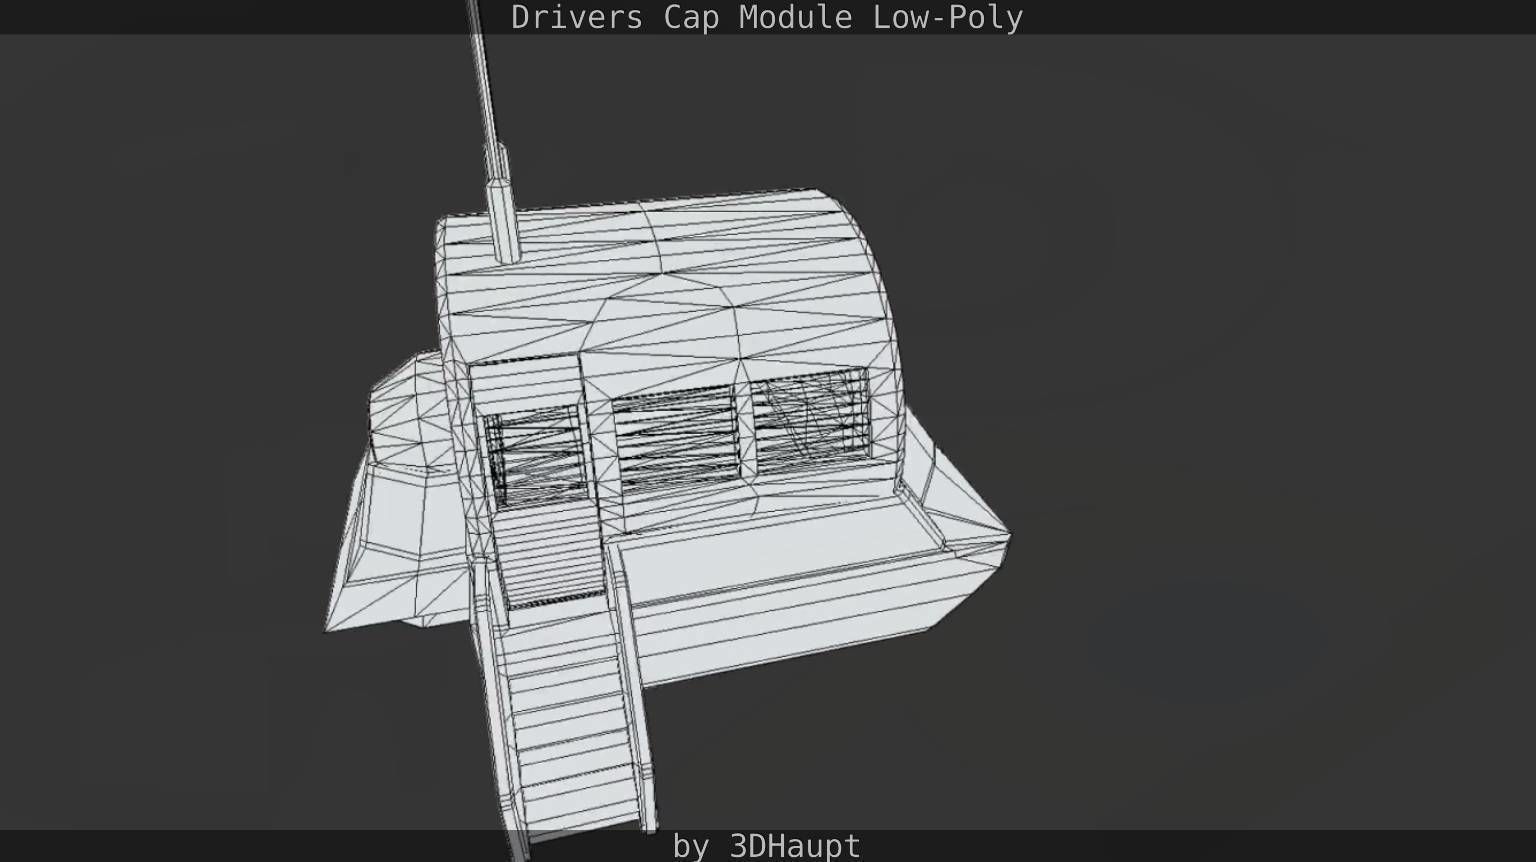The image size is (1536, 862).
Task: Click the "Drivers Cap Module Low-Poly" title text
Action: pos(767,17)
